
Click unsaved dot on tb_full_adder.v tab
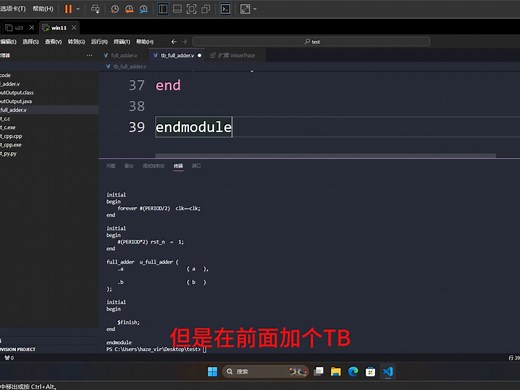(x=199, y=55)
